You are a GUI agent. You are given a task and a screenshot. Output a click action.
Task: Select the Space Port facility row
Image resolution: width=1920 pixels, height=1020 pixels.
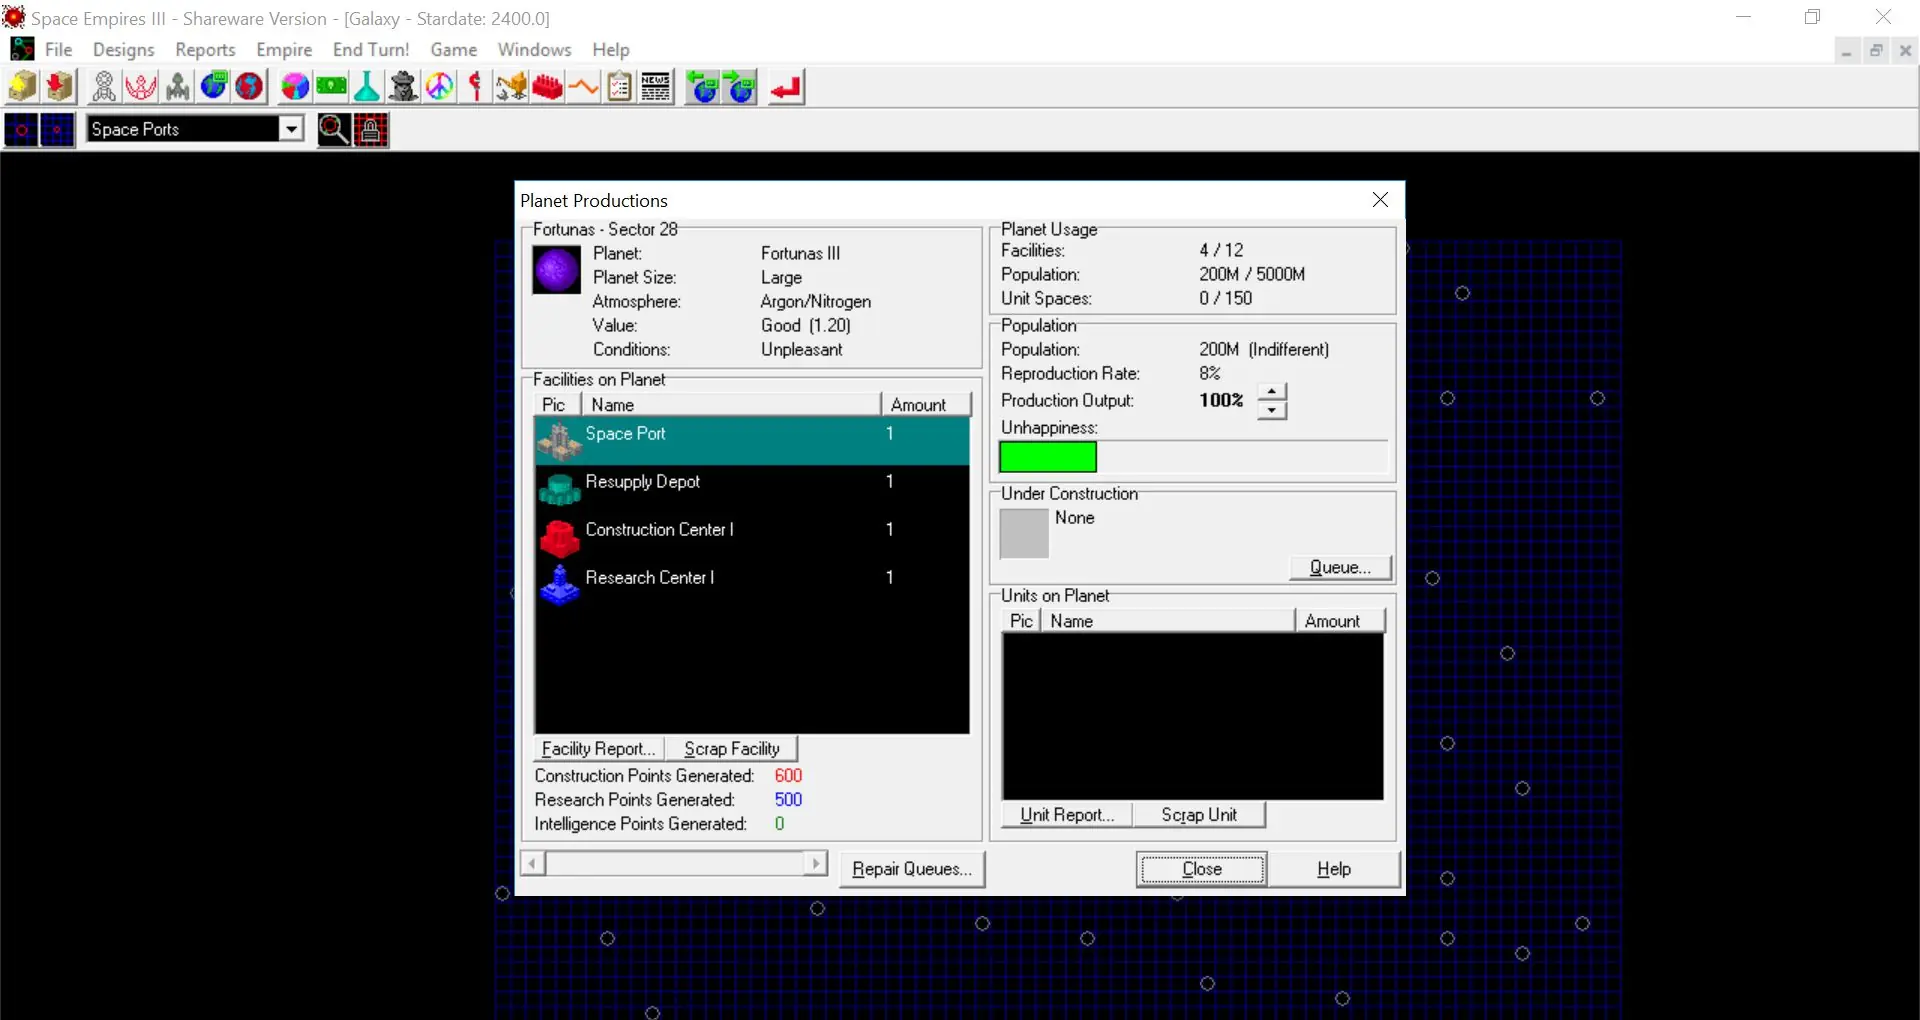pyautogui.click(x=752, y=441)
